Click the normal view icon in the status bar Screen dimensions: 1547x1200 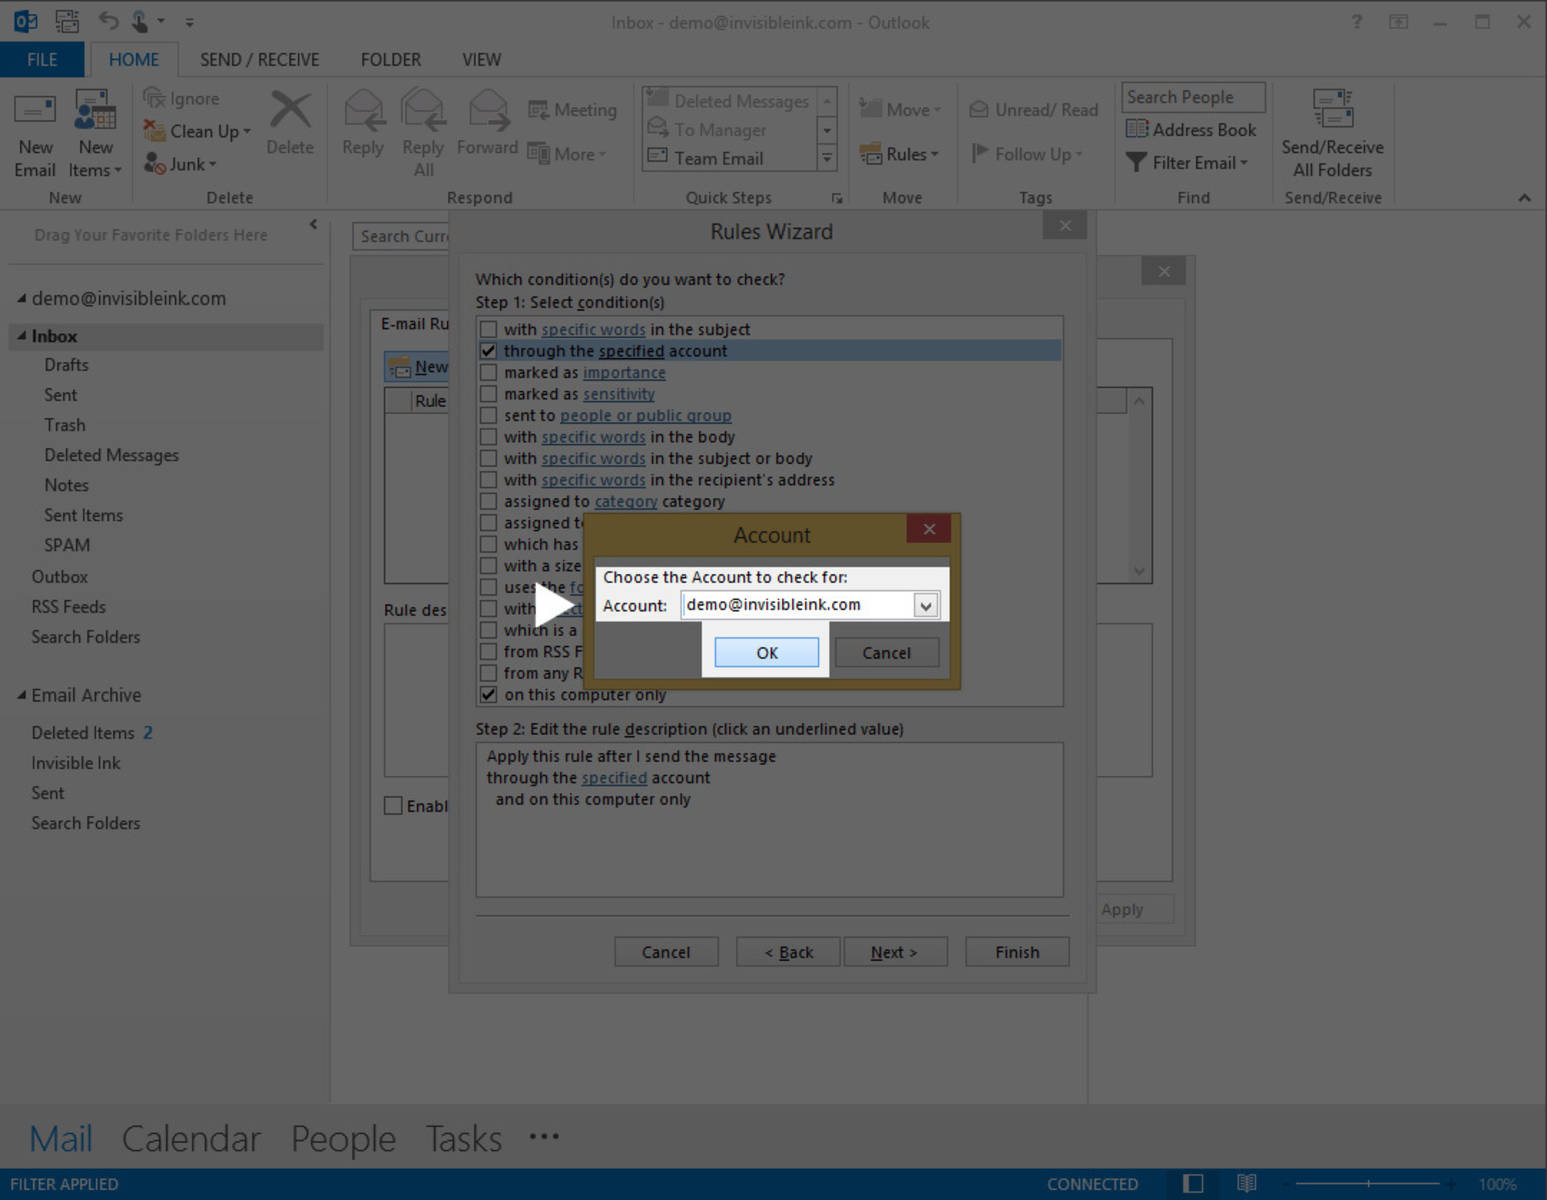pos(1193,1183)
